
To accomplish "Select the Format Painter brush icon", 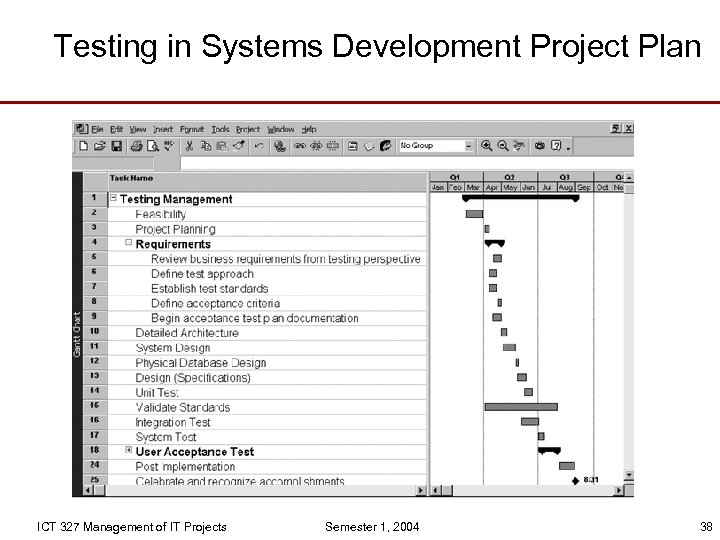I will pos(238,146).
